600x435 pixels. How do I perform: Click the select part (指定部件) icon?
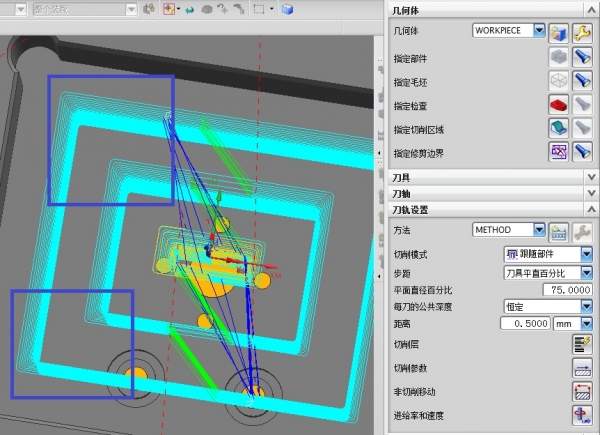(558, 57)
